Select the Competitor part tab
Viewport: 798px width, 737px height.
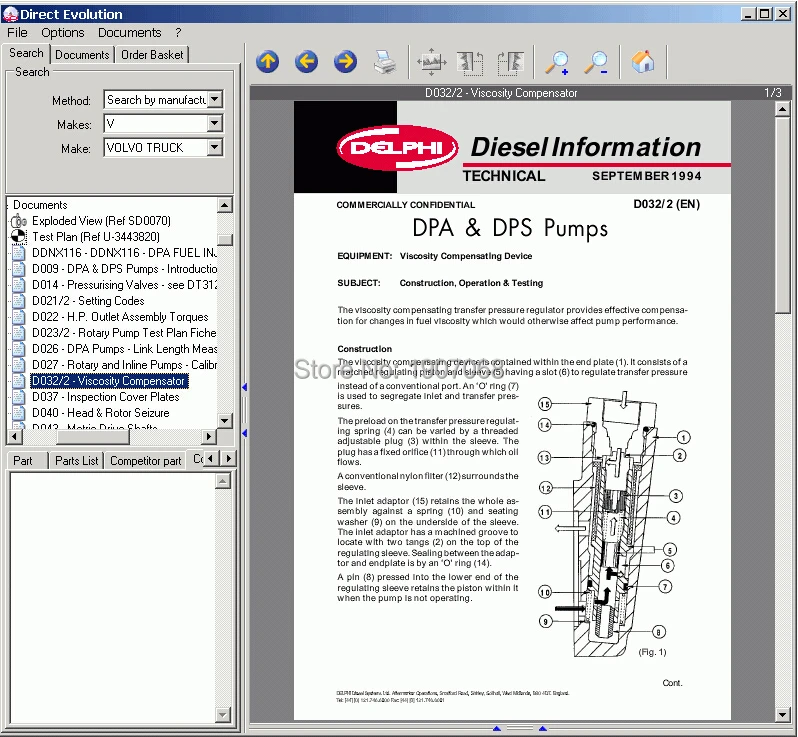146,461
